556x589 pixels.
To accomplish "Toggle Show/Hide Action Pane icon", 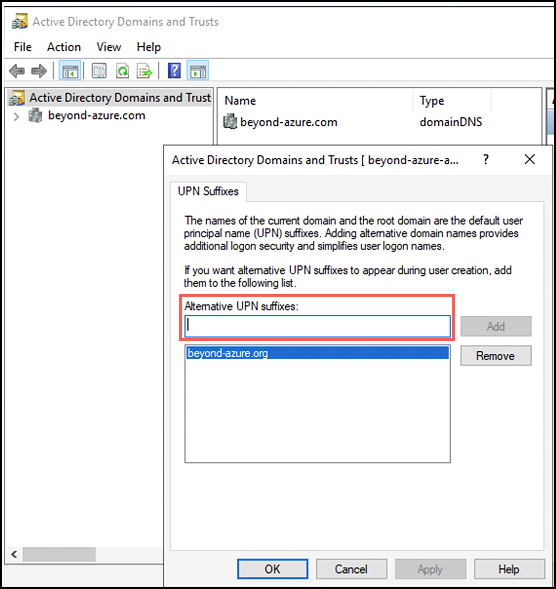I will [198, 71].
